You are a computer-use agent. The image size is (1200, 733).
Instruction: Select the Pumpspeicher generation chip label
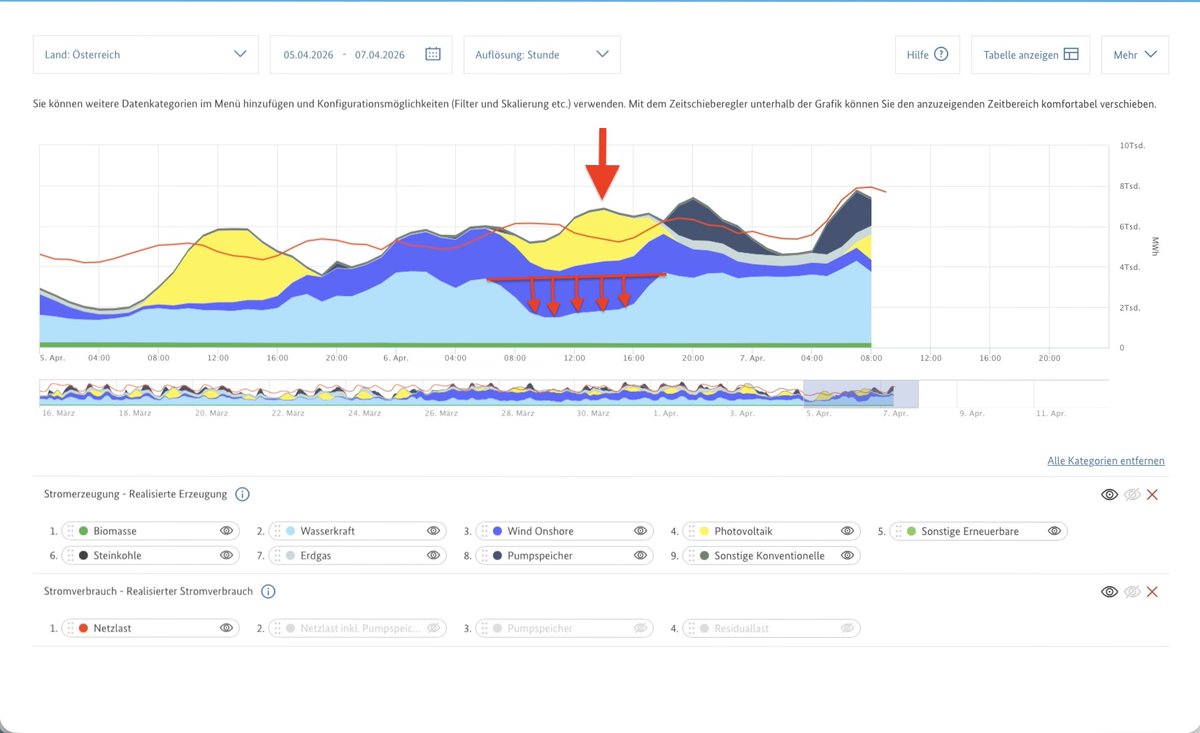(540, 556)
